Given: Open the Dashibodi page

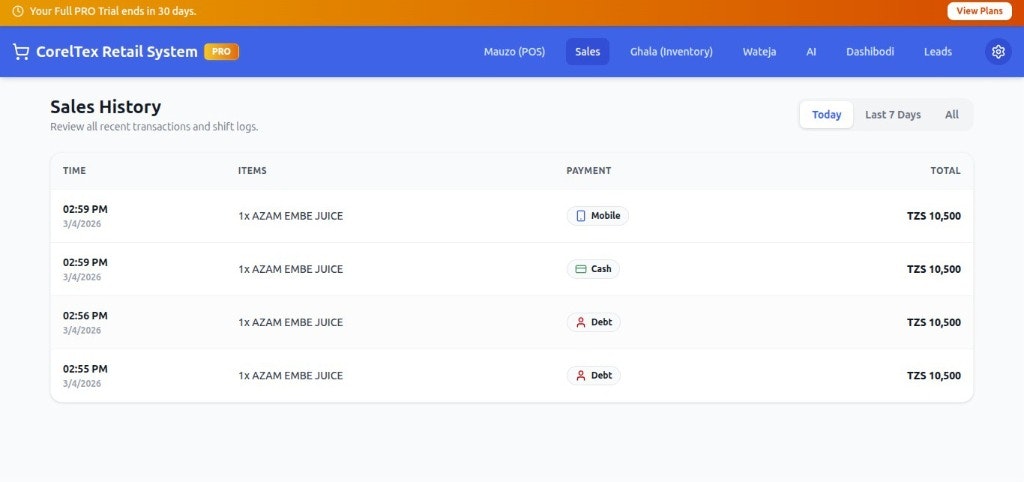Looking at the screenshot, I should coord(870,52).
